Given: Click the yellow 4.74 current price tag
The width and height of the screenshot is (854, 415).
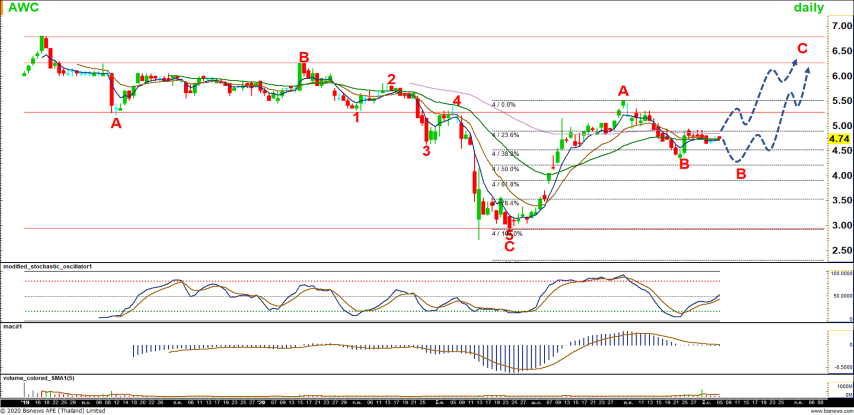Looking at the screenshot, I should pos(839,139).
